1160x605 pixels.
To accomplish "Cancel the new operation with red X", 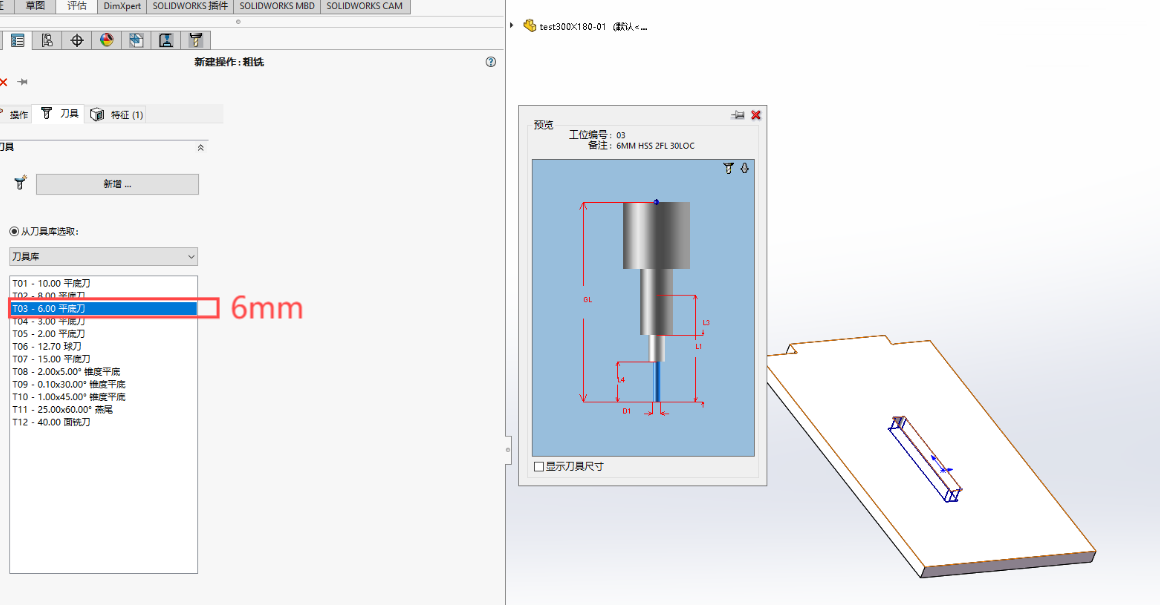I will click(x=3, y=82).
